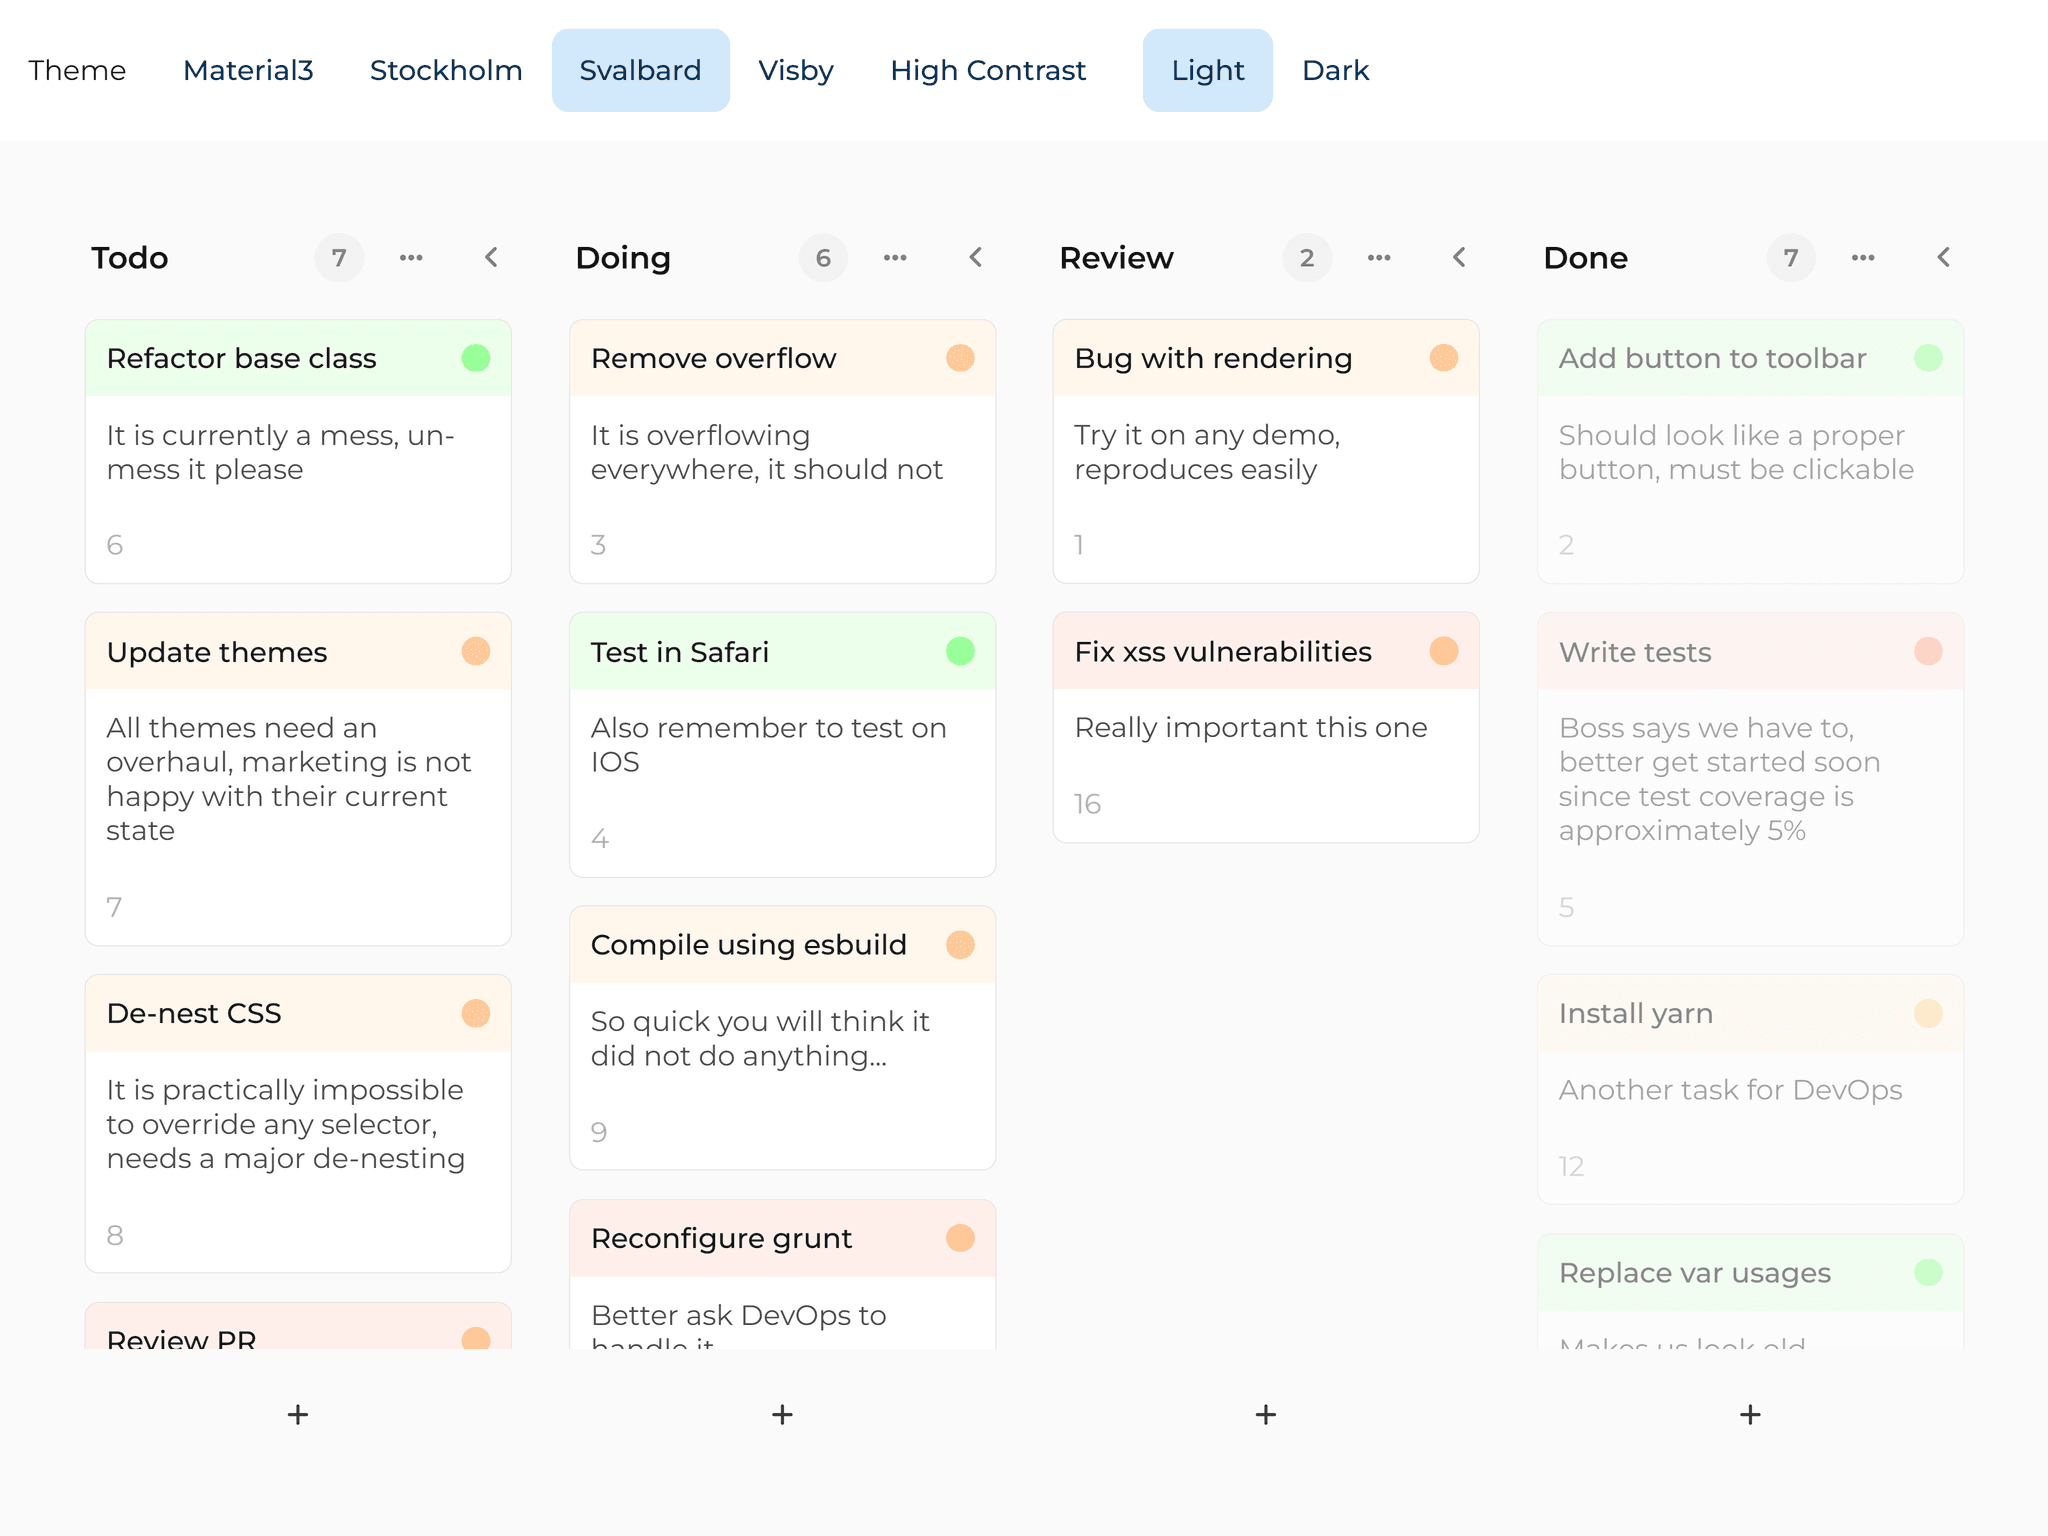Add a new card to the Doing column

(781, 1414)
